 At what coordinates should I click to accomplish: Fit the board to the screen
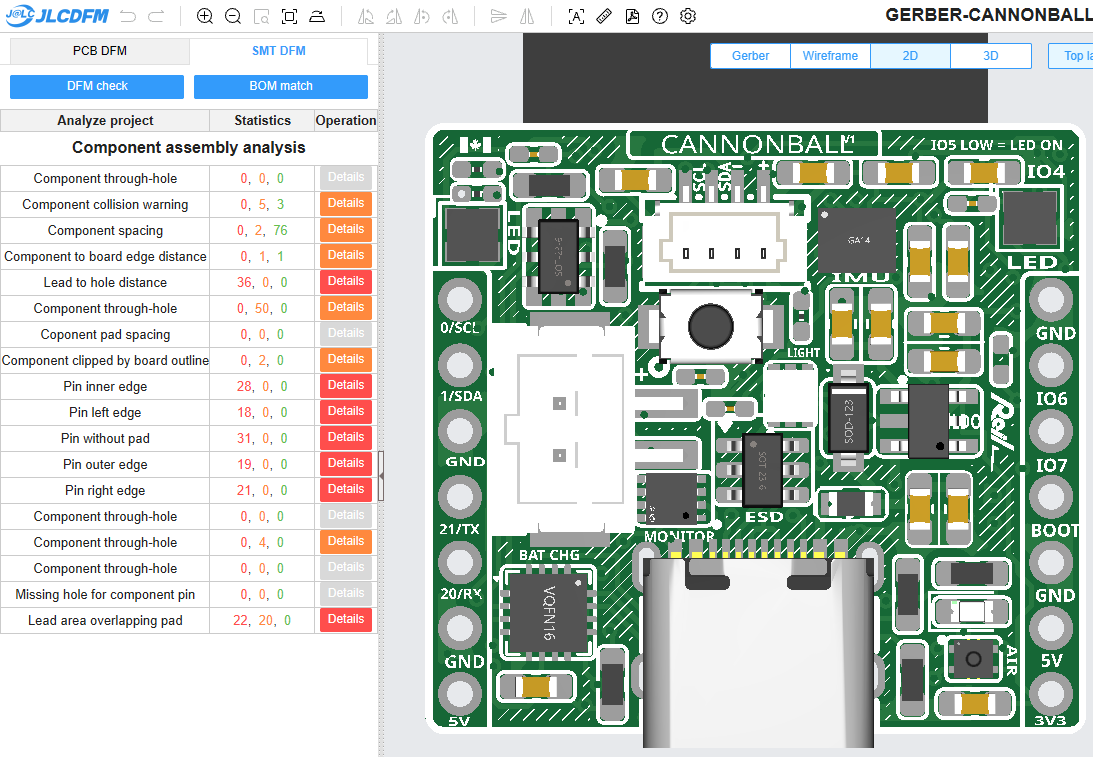click(x=289, y=16)
